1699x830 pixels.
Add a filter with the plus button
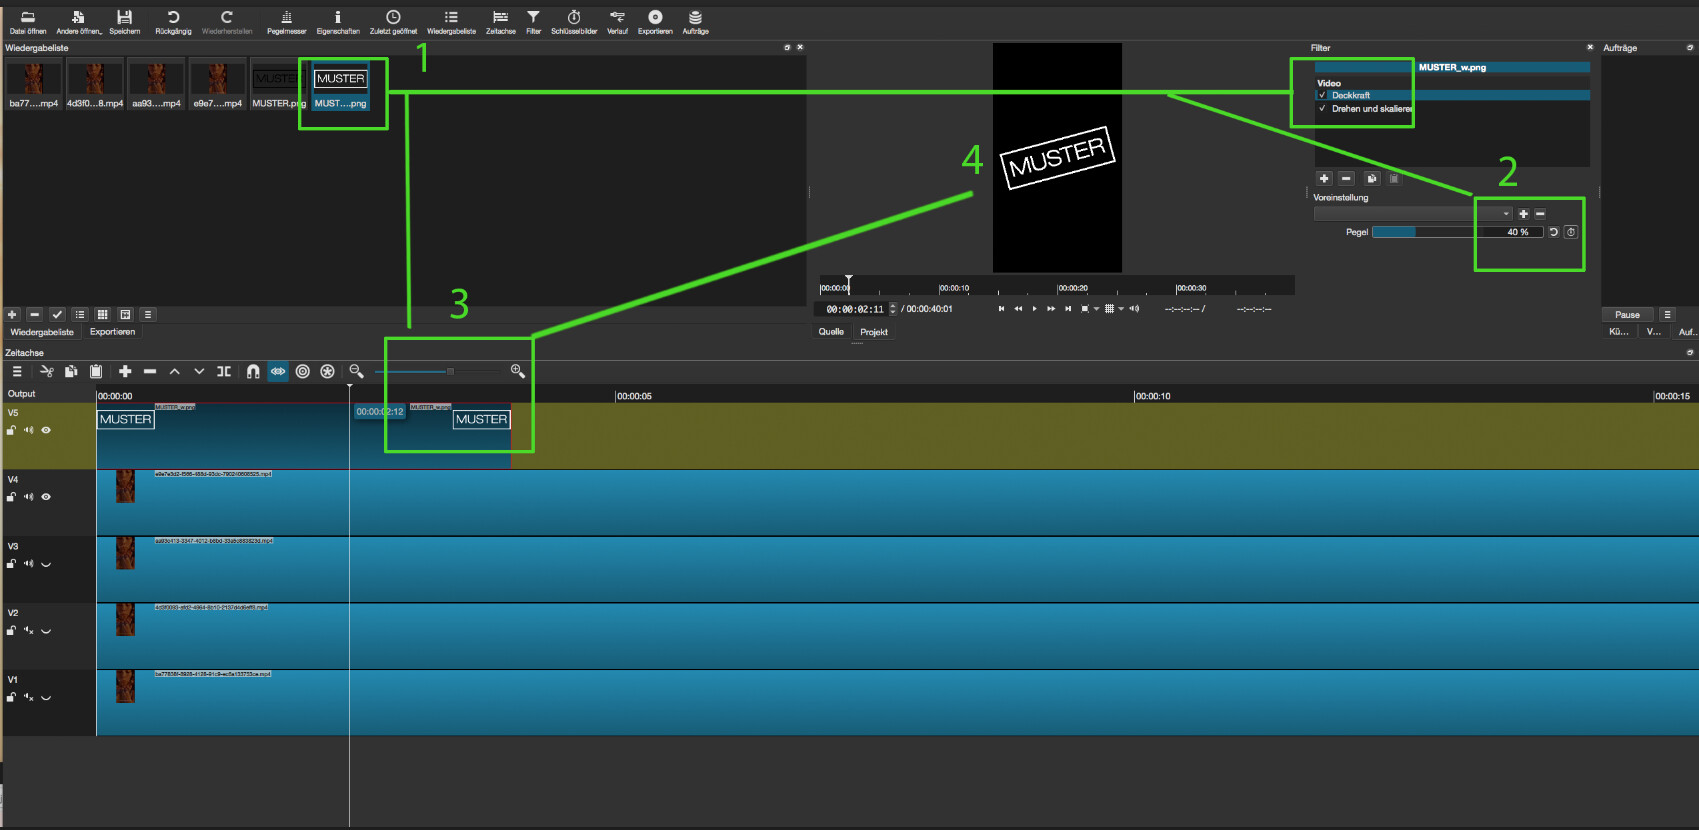click(1324, 178)
